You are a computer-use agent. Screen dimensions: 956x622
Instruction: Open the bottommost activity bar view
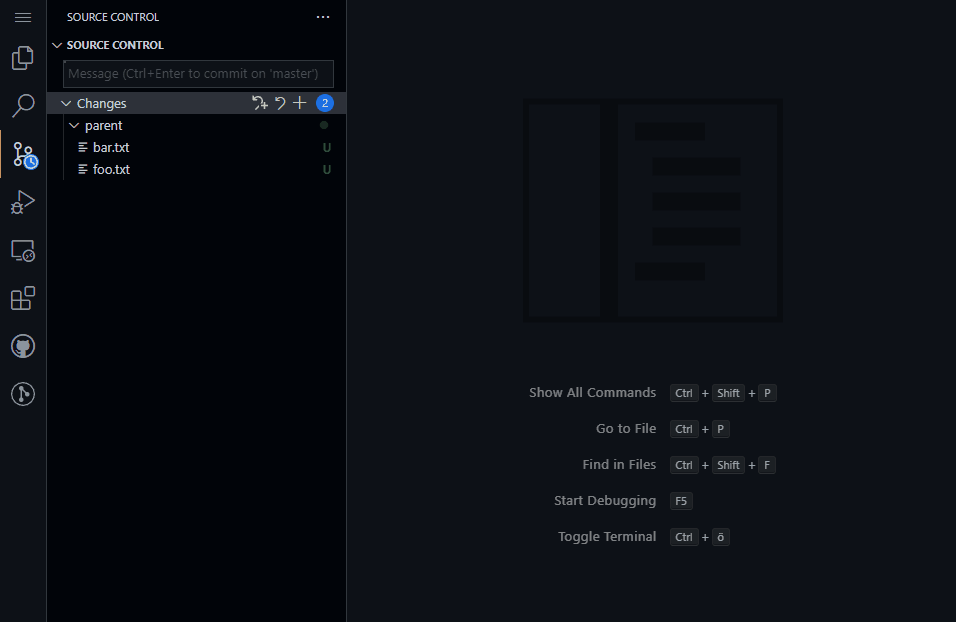[22, 394]
